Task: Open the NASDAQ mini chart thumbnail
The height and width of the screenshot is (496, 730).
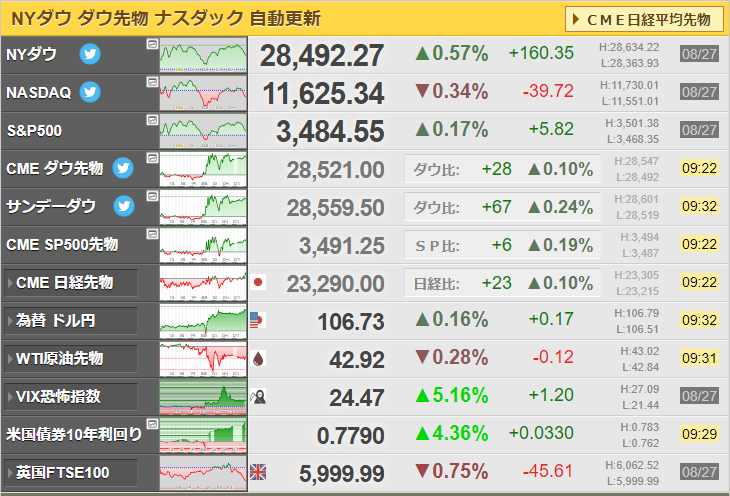Action: (203, 93)
